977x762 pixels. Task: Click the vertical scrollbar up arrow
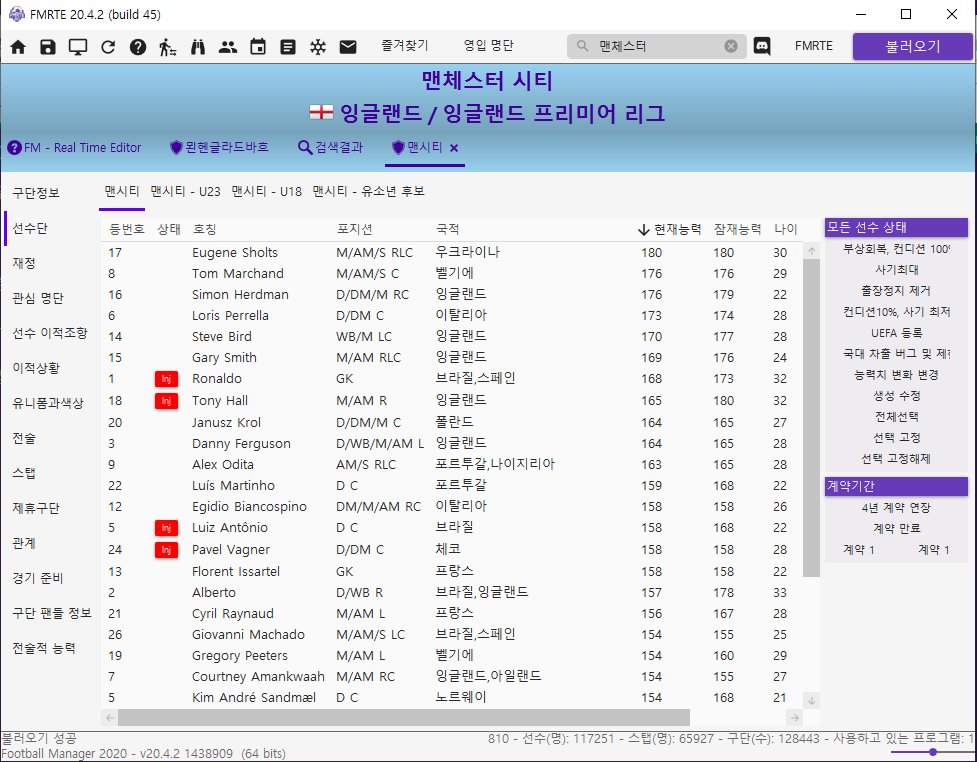pos(811,251)
